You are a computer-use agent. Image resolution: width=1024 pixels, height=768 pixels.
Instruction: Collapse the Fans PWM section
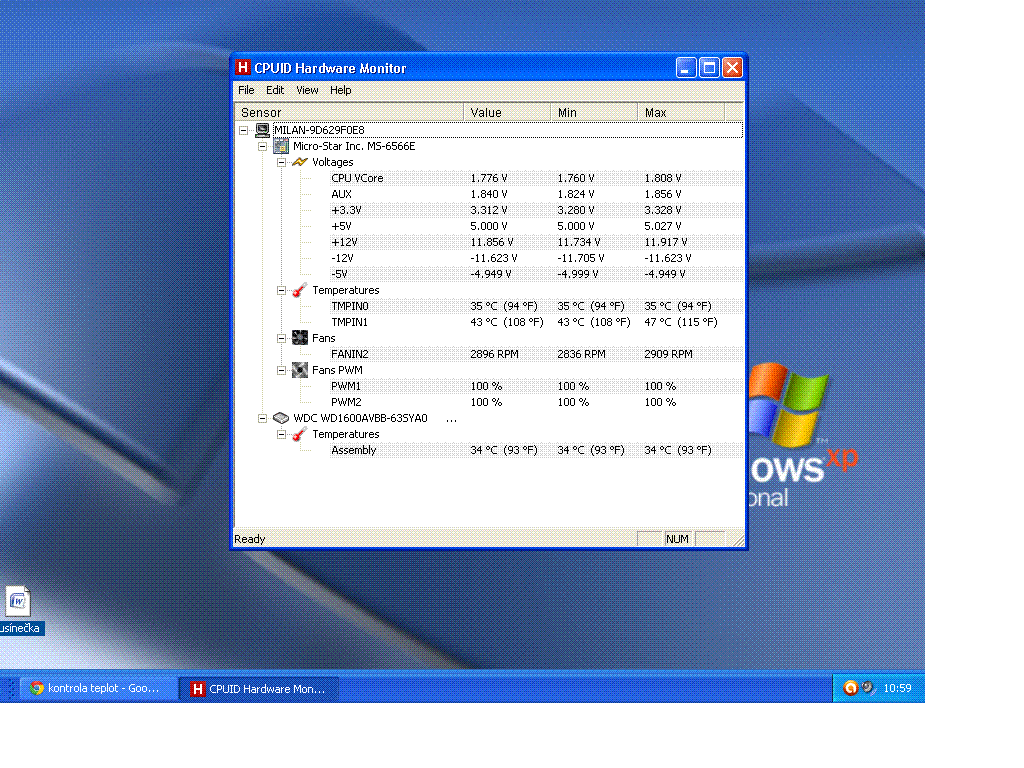pos(281,370)
